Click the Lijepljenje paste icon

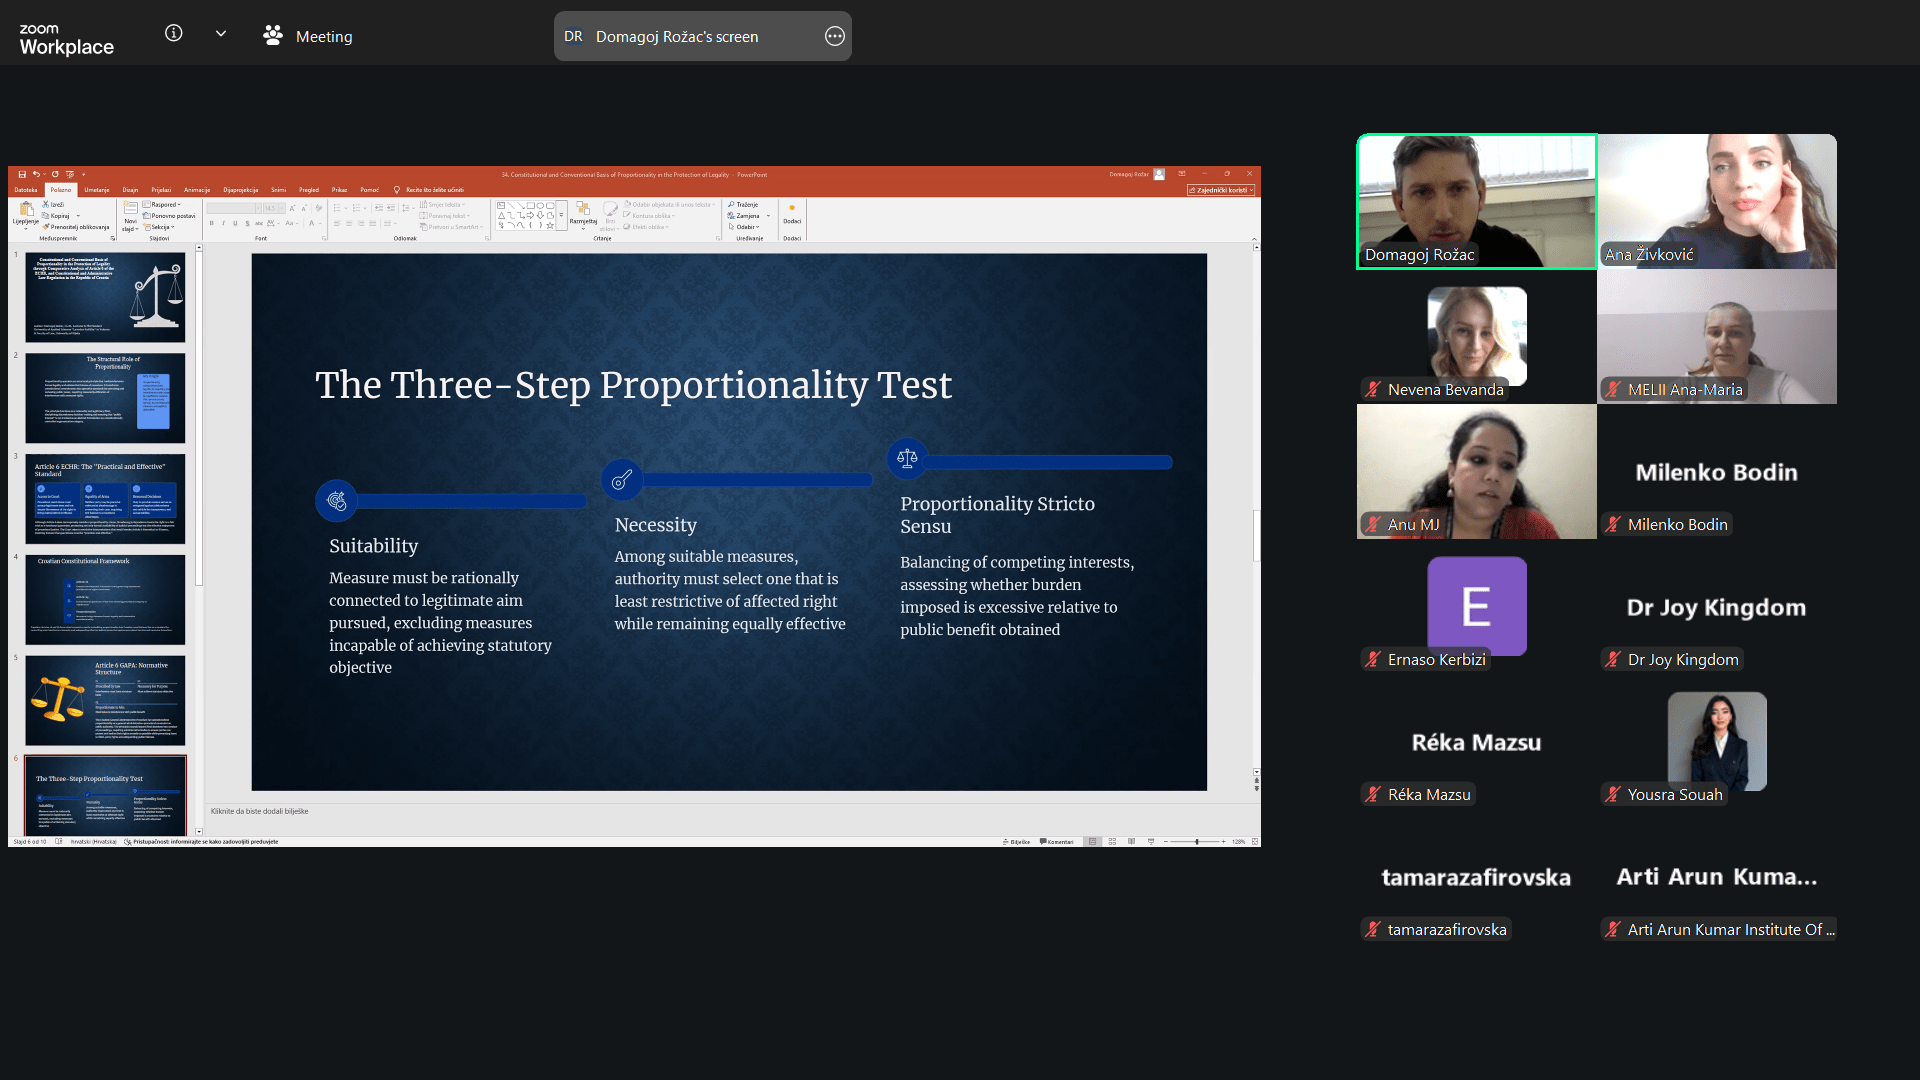pos(25,210)
